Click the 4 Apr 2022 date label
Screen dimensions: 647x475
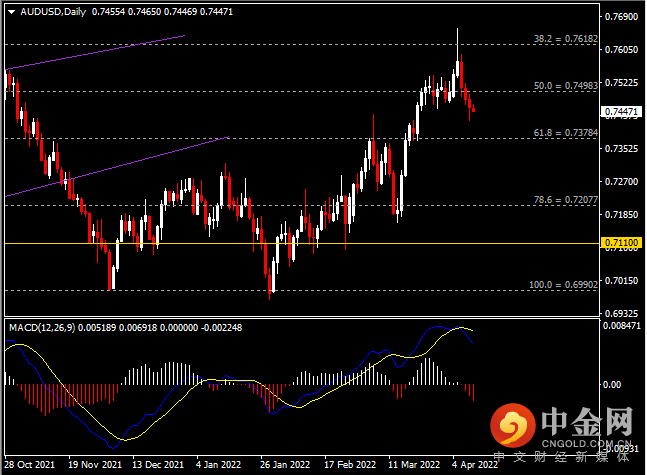pyautogui.click(x=475, y=465)
